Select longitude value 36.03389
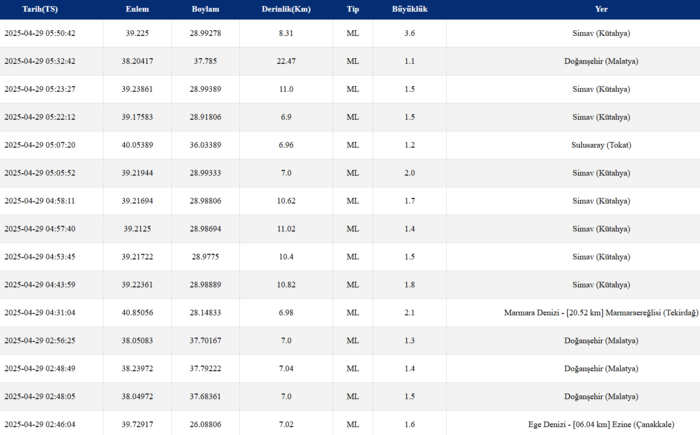700x435 pixels. click(x=205, y=145)
